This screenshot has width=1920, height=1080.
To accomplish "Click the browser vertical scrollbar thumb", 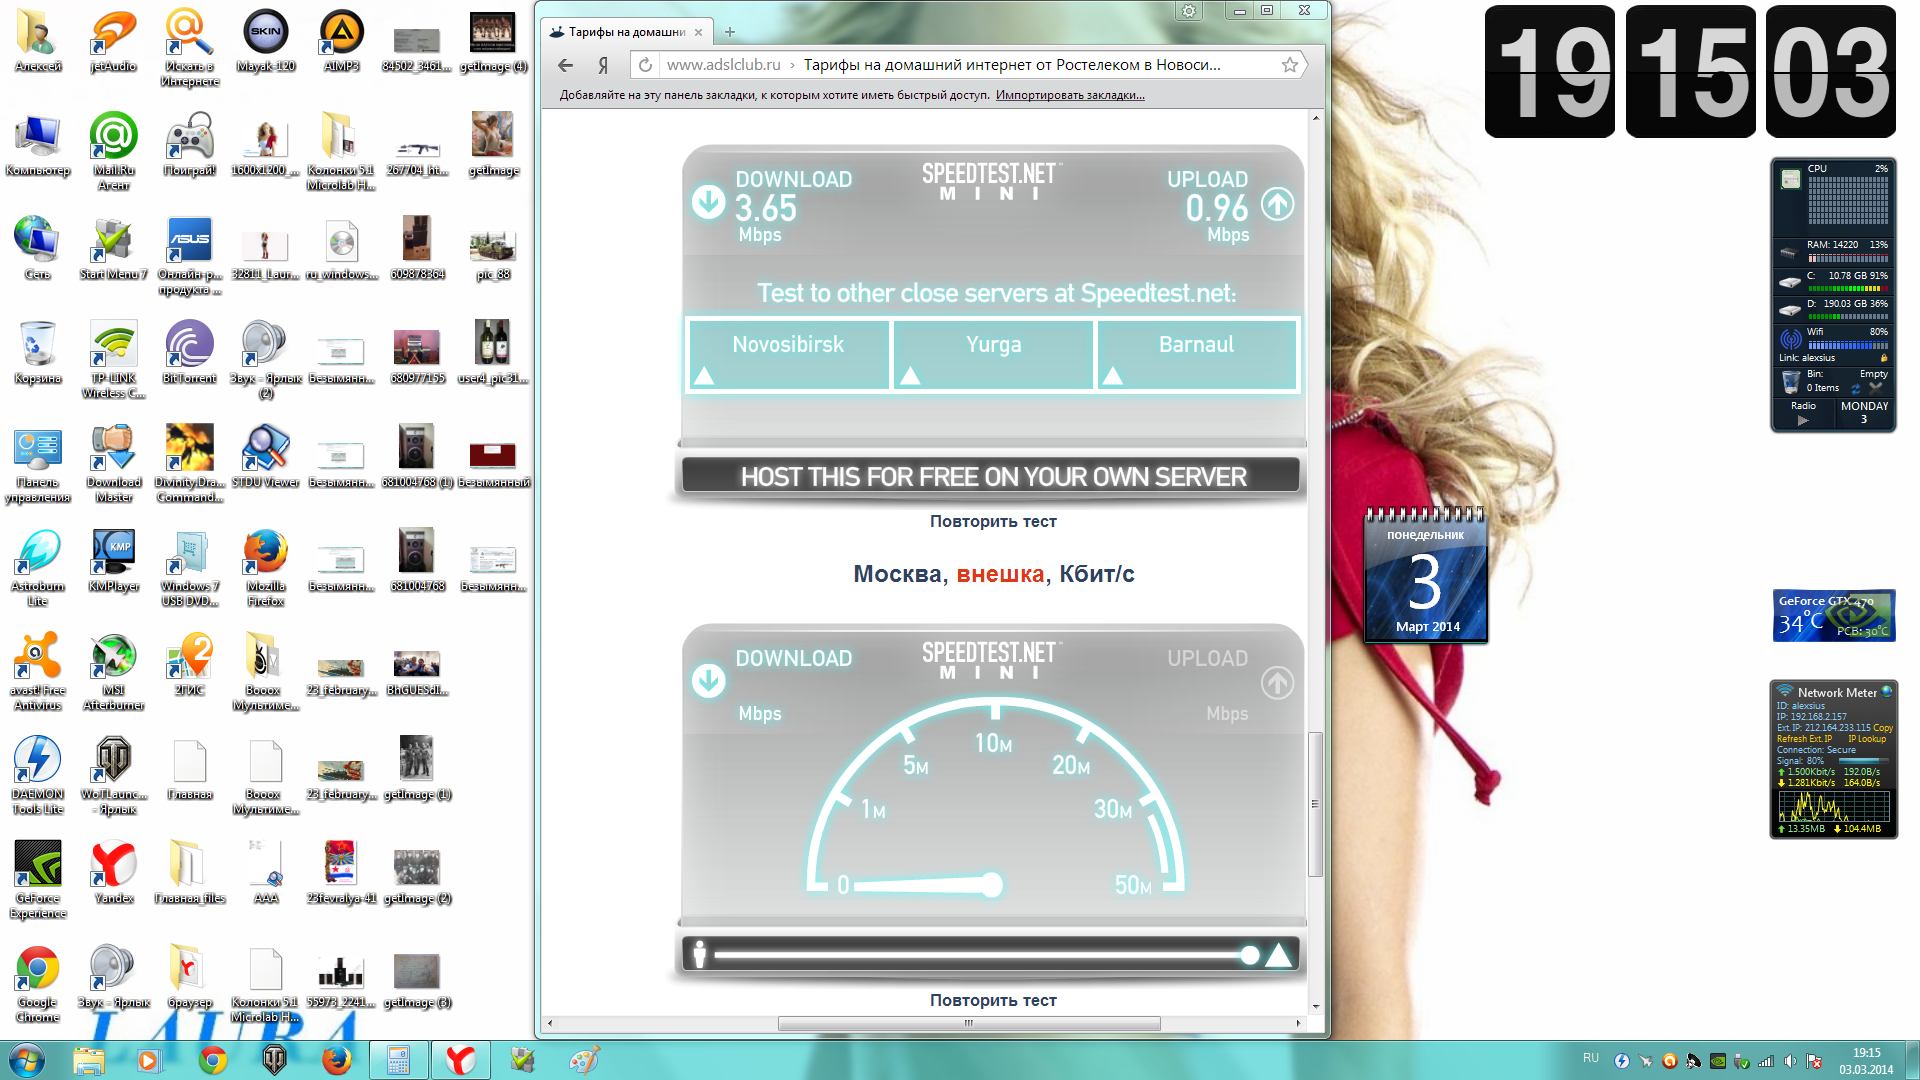I will pyautogui.click(x=1316, y=803).
